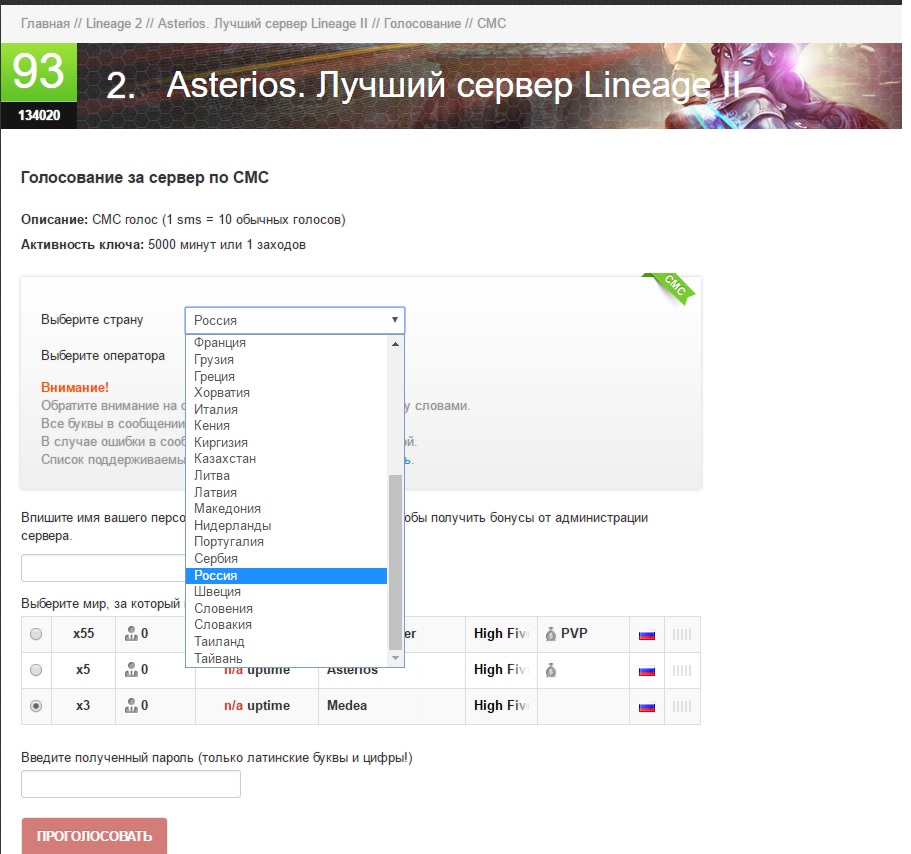Click the Russian flag in Medea row

click(x=647, y=707)
